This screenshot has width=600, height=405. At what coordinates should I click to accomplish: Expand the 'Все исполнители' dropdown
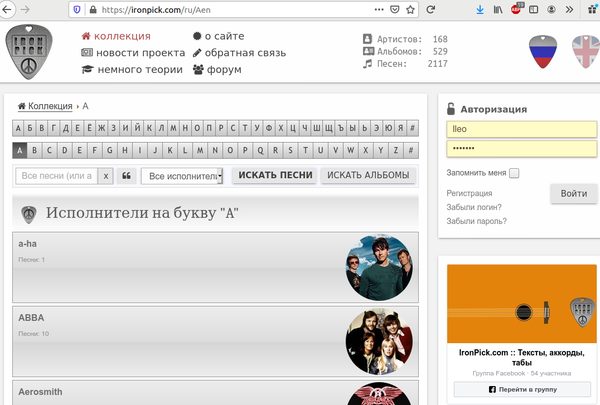182,176
